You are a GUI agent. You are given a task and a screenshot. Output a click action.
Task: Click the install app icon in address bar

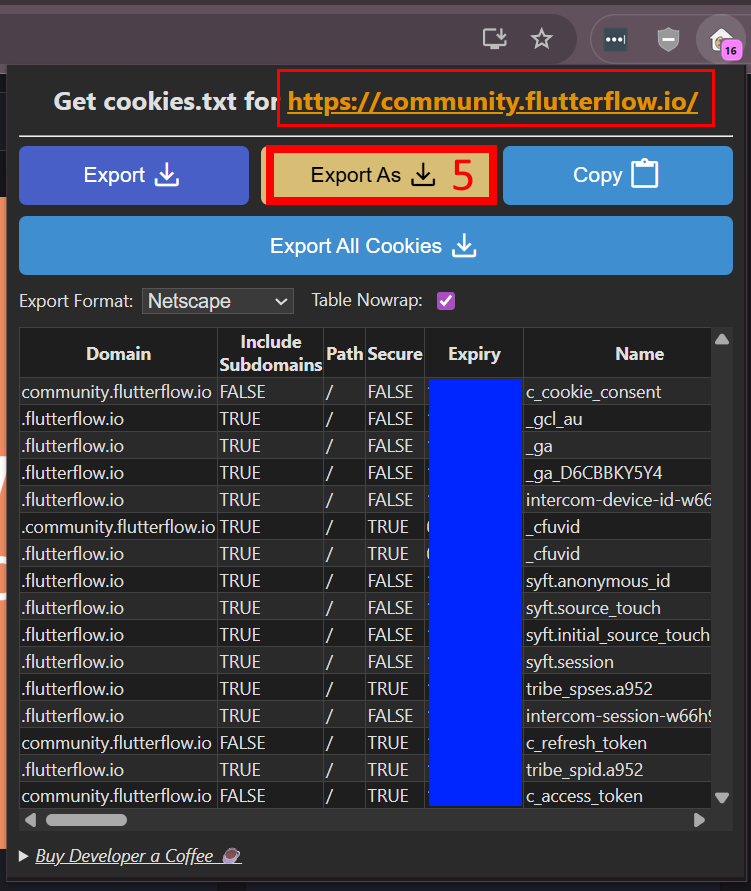tap(494, 39)
